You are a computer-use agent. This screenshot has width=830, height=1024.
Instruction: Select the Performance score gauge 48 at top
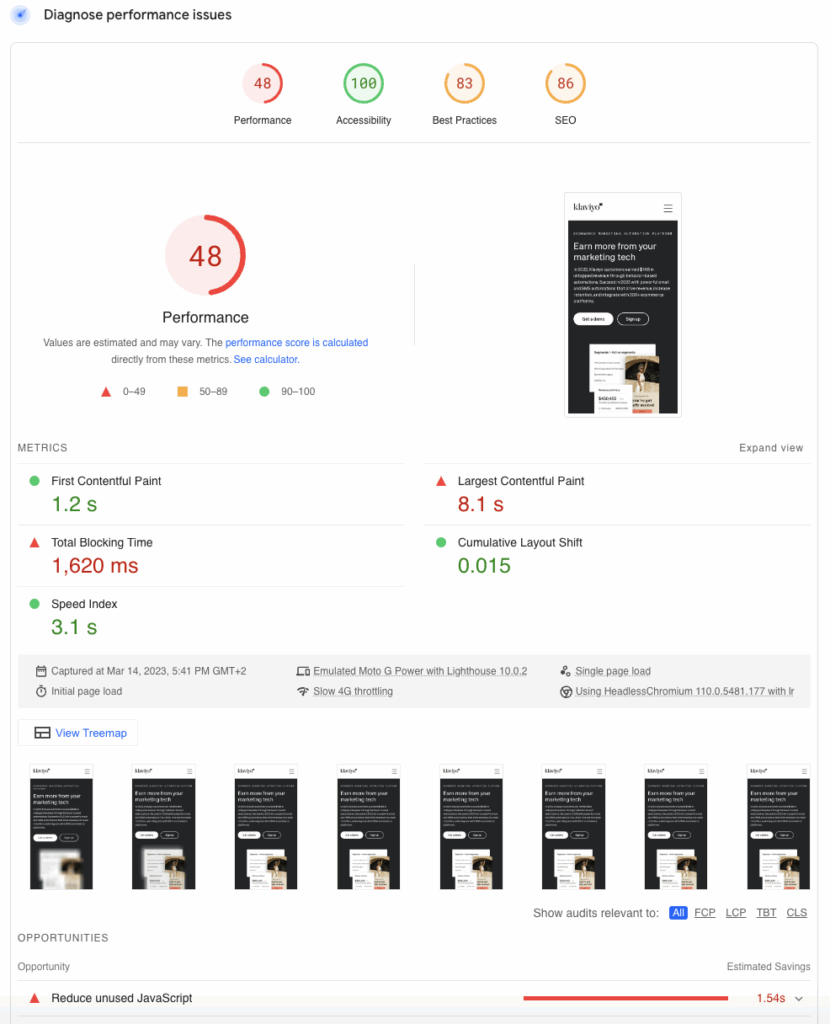tap(263, 84)
